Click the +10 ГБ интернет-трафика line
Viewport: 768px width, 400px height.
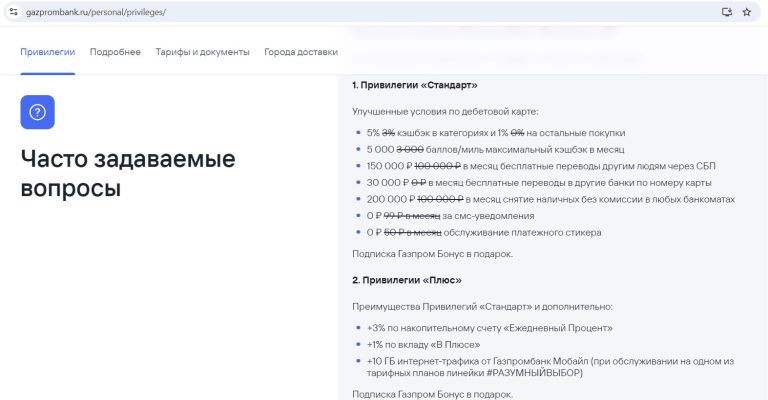point(550,361)
